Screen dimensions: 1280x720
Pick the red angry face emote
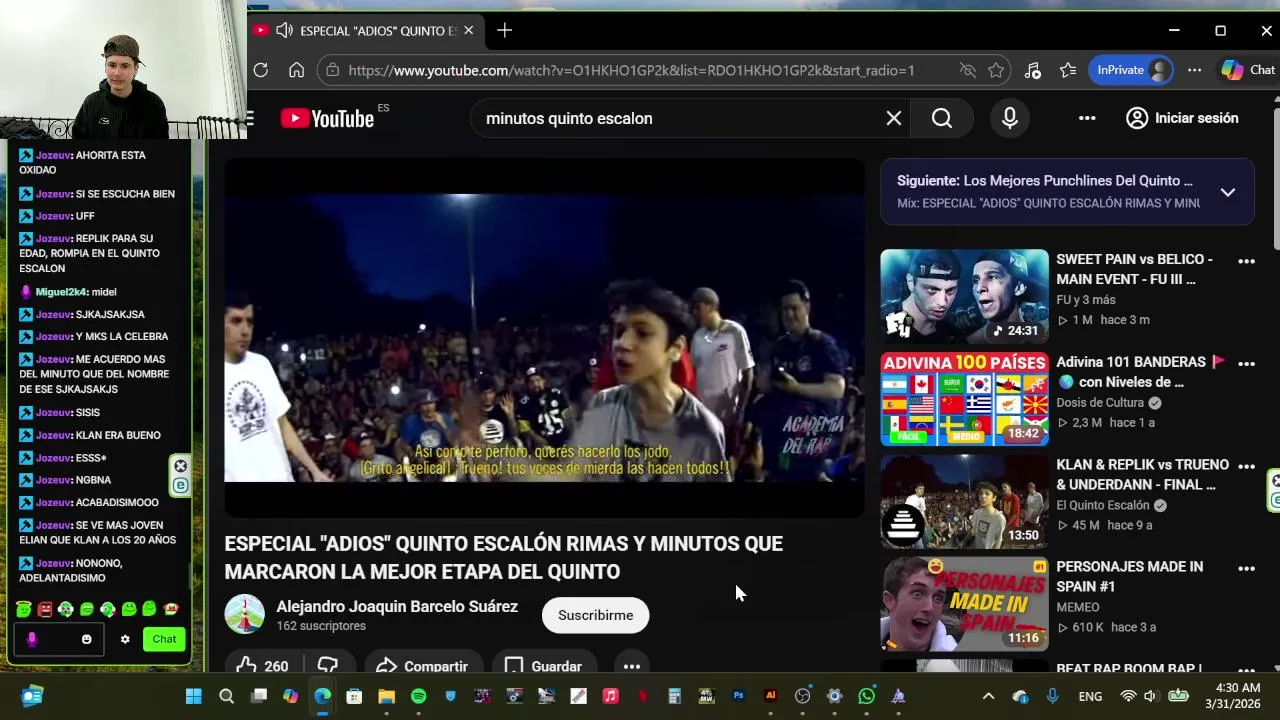point(45,609)
